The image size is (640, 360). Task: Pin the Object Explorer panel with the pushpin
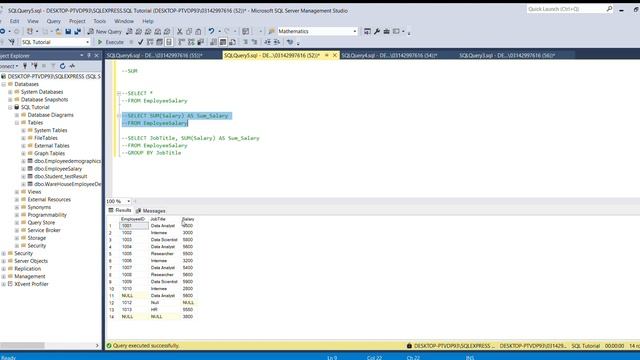[x=89, y=56]
